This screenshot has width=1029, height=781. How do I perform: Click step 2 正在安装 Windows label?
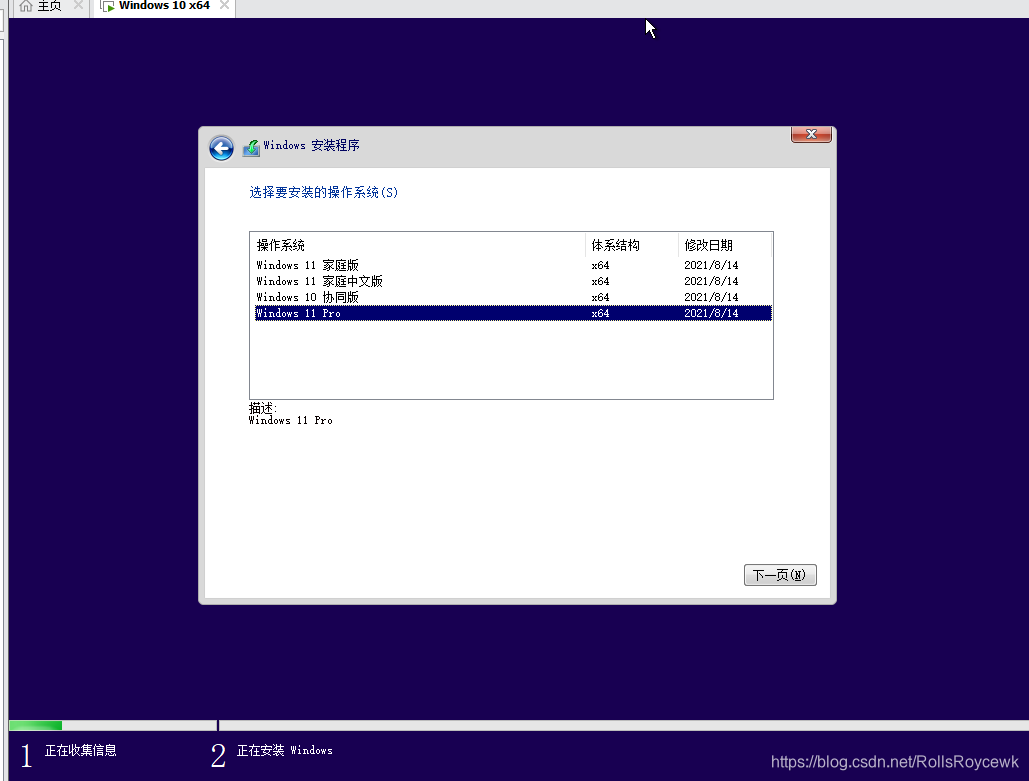[x=284, y=750]
